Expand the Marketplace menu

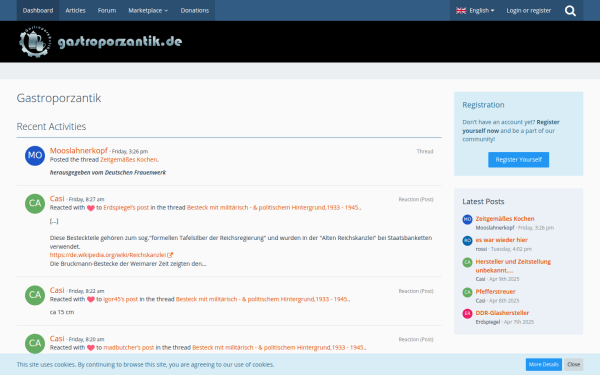tap(148, 11)
